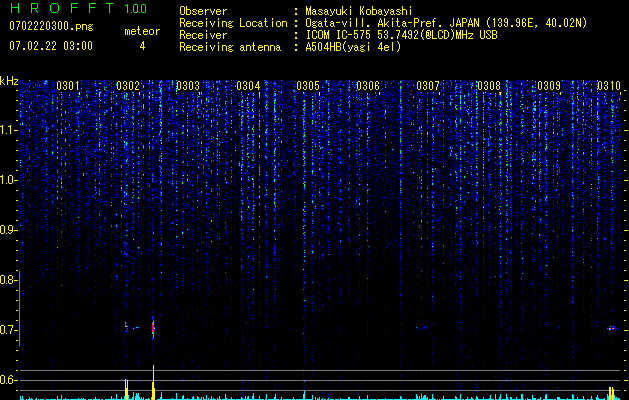This screenshot has width=629, height=400.
Task: Click the 0.7 kHz axis tick label
Action: pos(8,330)
